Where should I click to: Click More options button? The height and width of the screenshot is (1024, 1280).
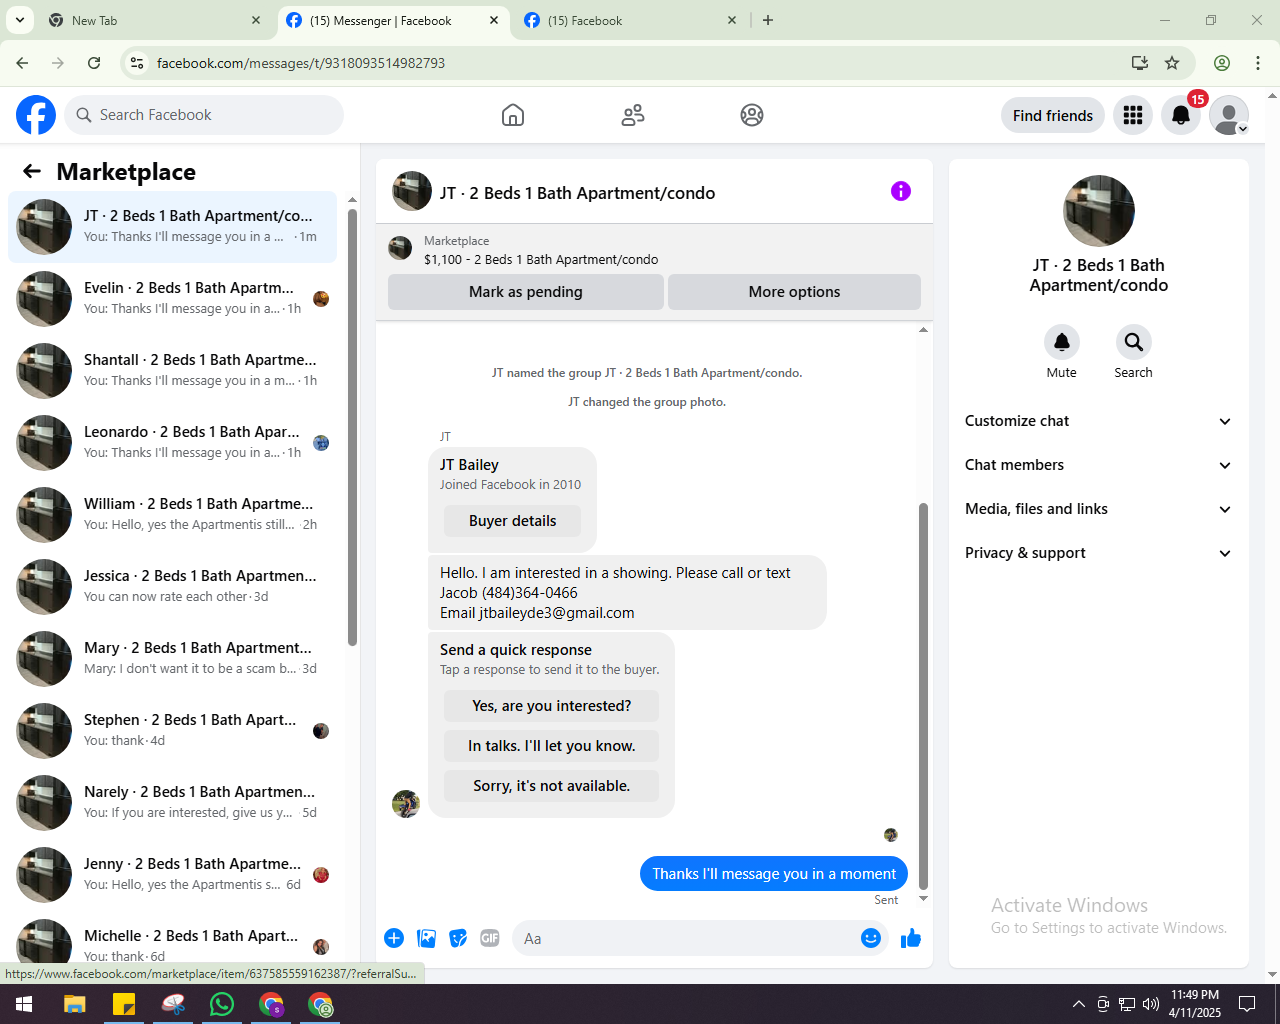click(794, 292)
